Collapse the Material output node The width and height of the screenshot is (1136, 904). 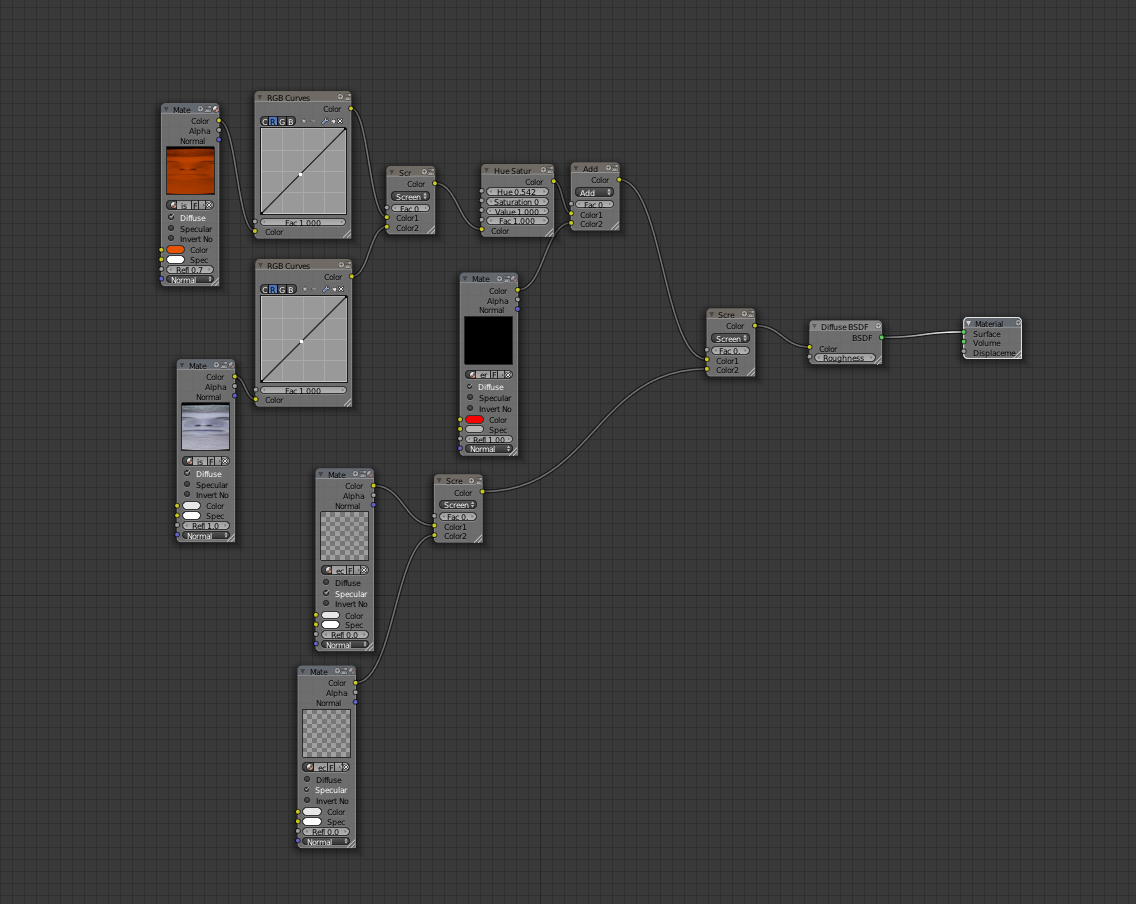click(969, 323)
